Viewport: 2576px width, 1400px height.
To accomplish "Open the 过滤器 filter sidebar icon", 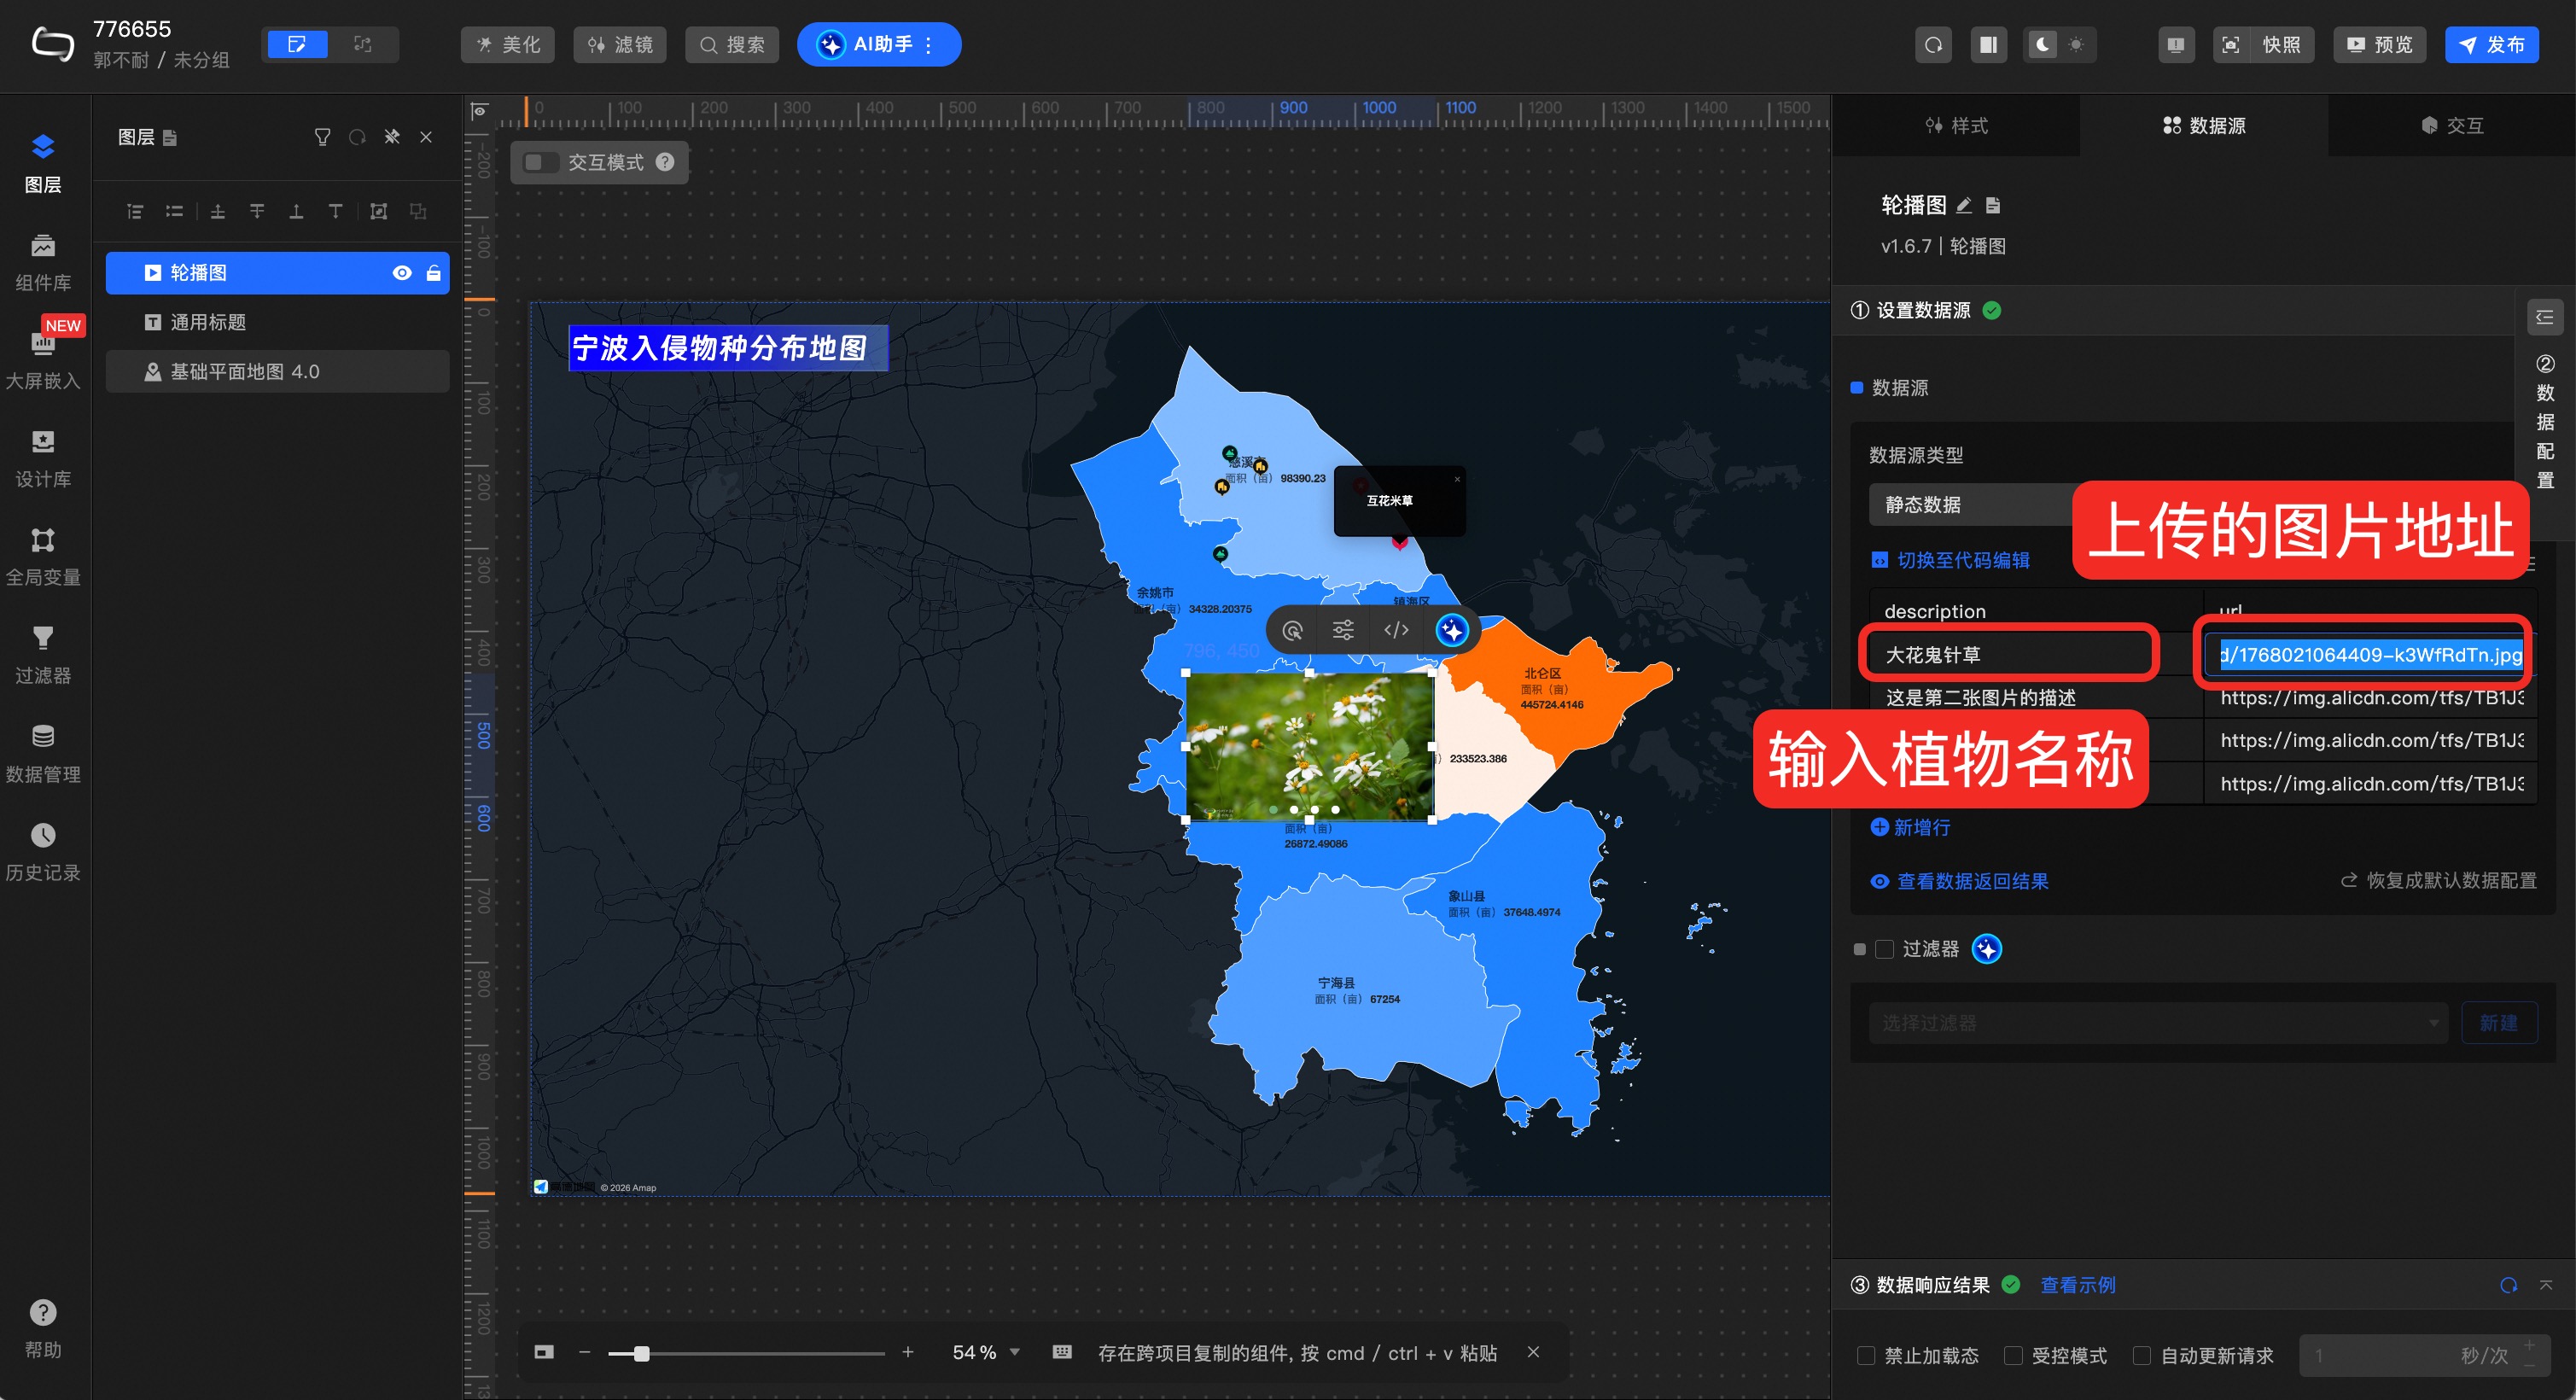I will [42, 654].
